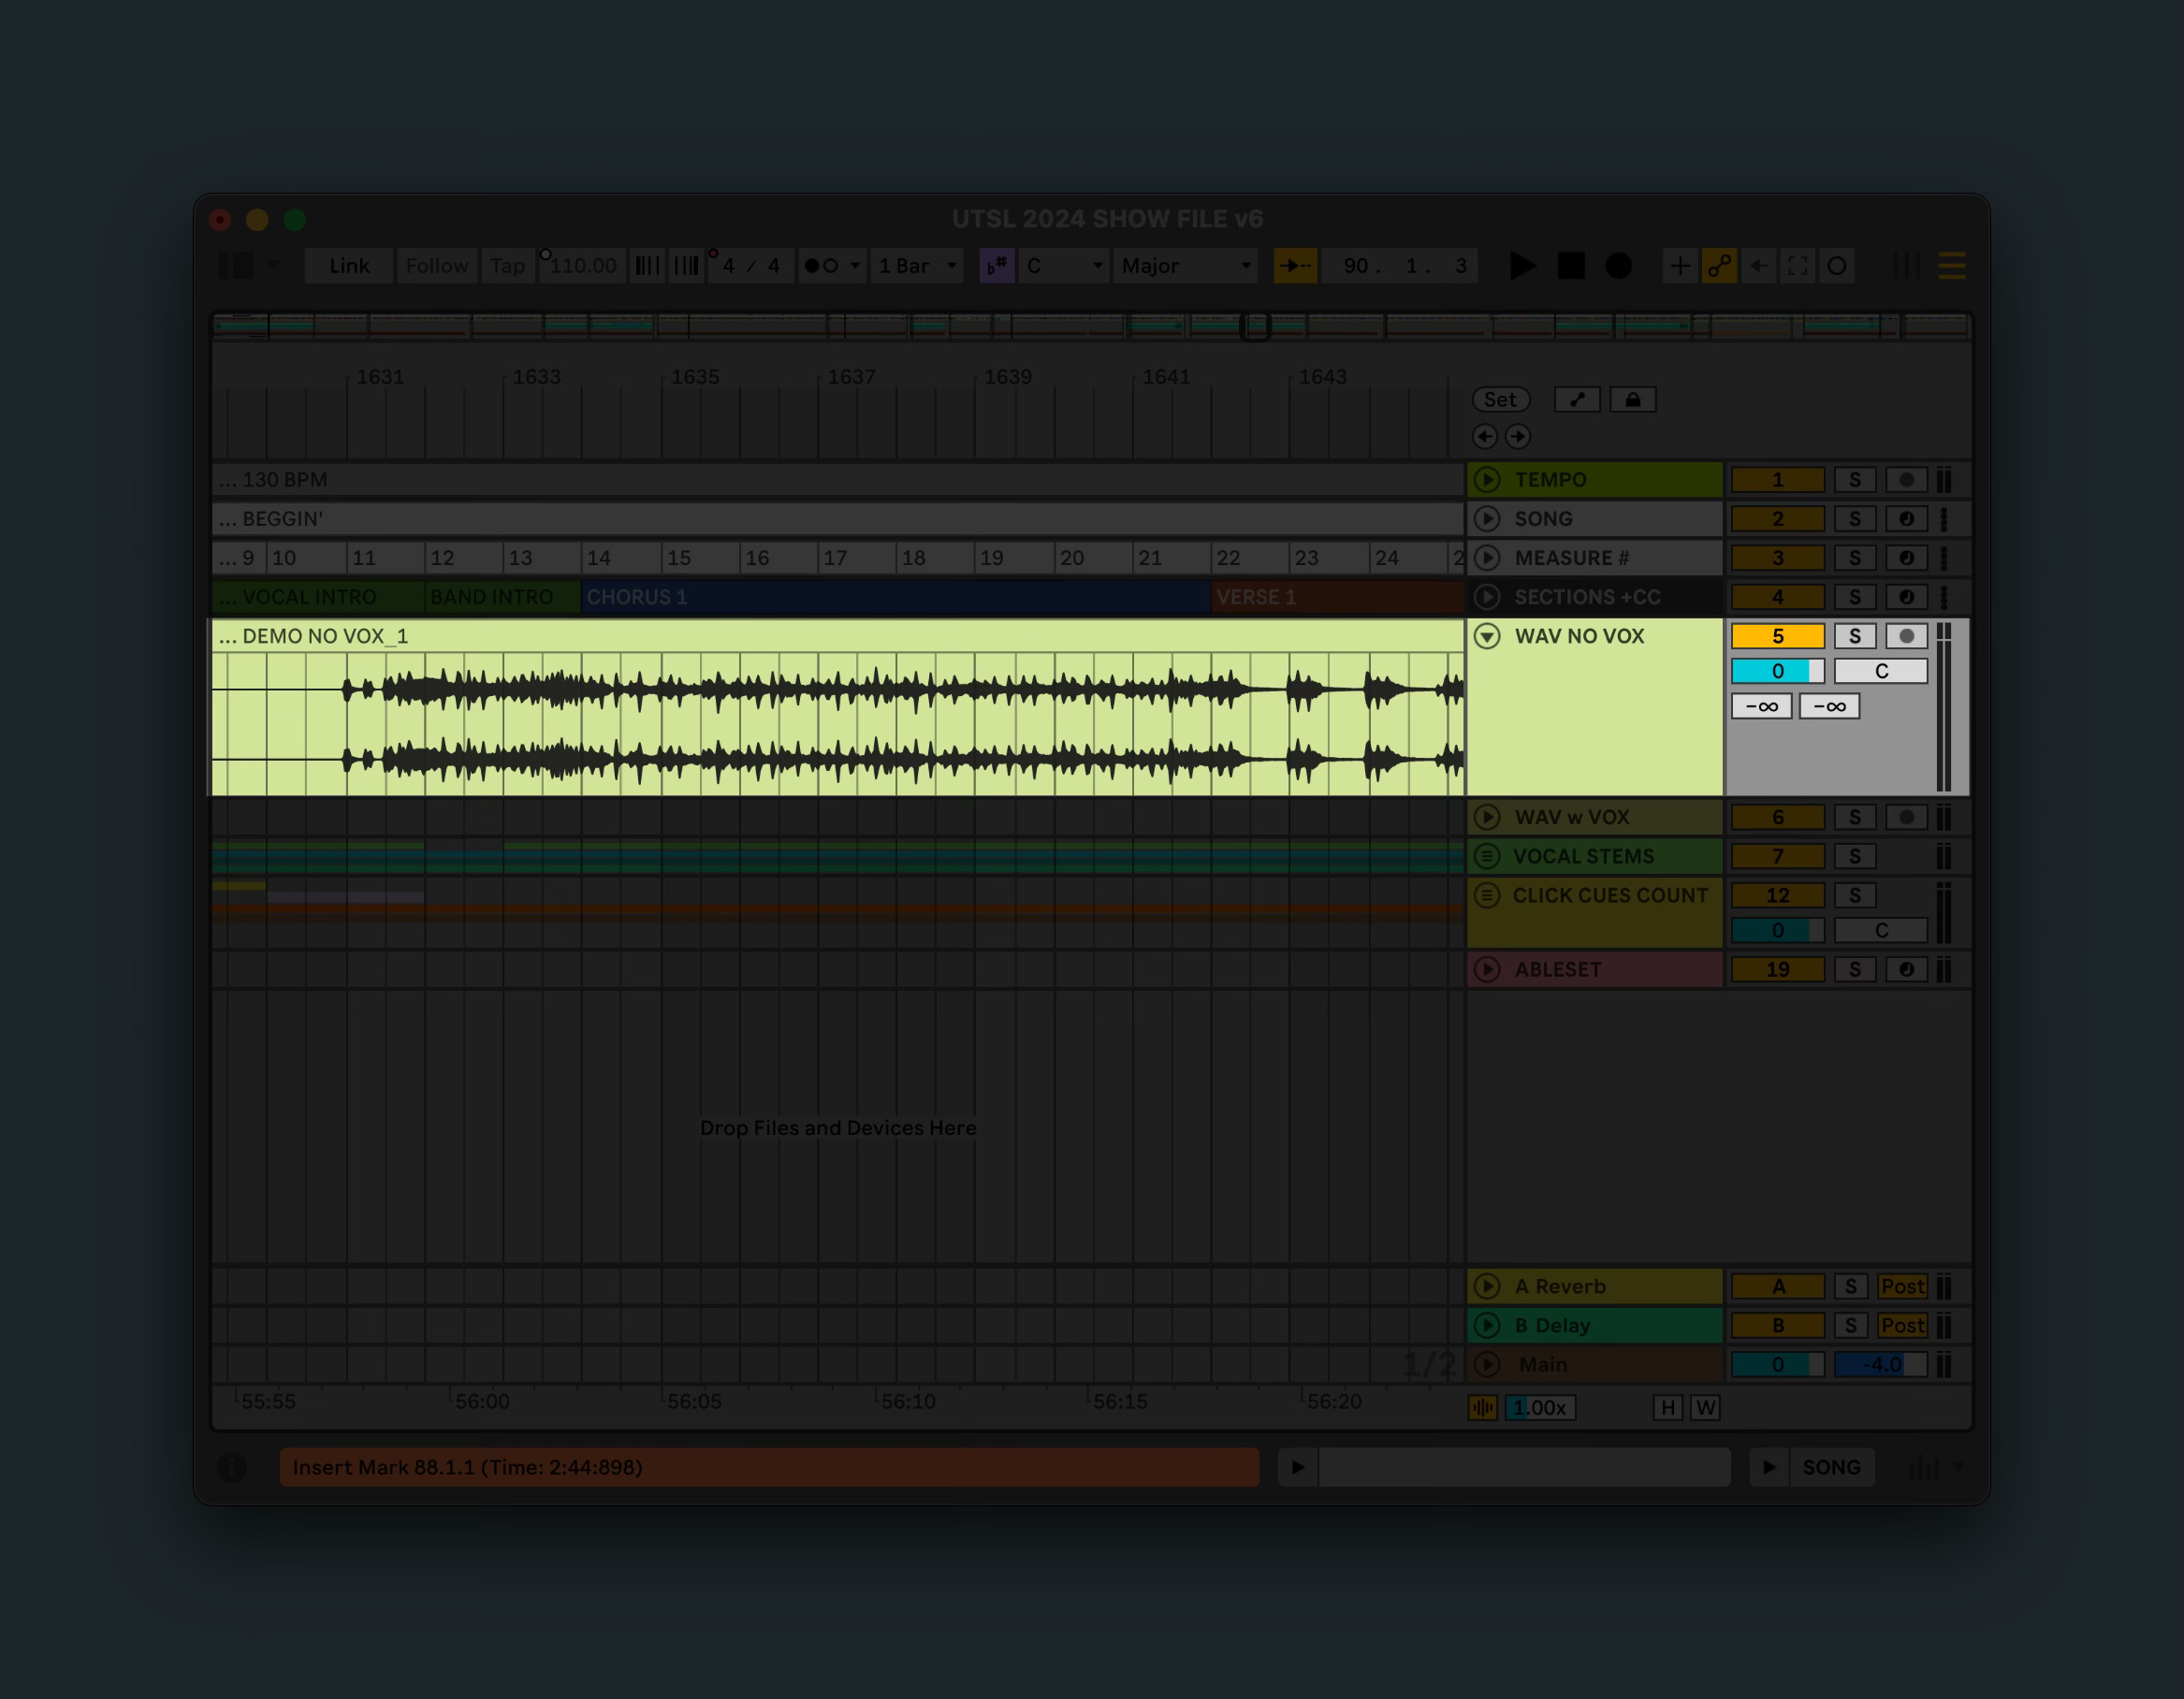
Task: Unfold the WAV w VOX track
Action: click(1487, 817)
